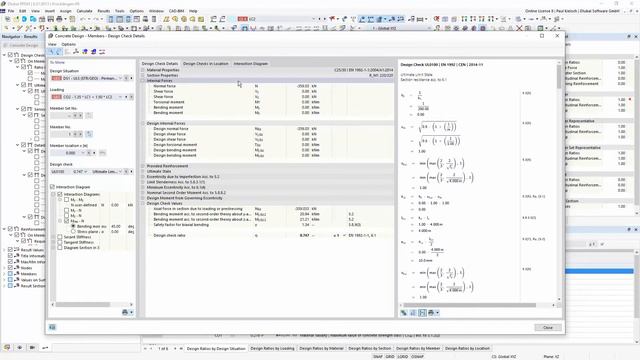Click the button beside Member location x field
The height and width of the screenshot is (360, 640).
pos(102,153)
